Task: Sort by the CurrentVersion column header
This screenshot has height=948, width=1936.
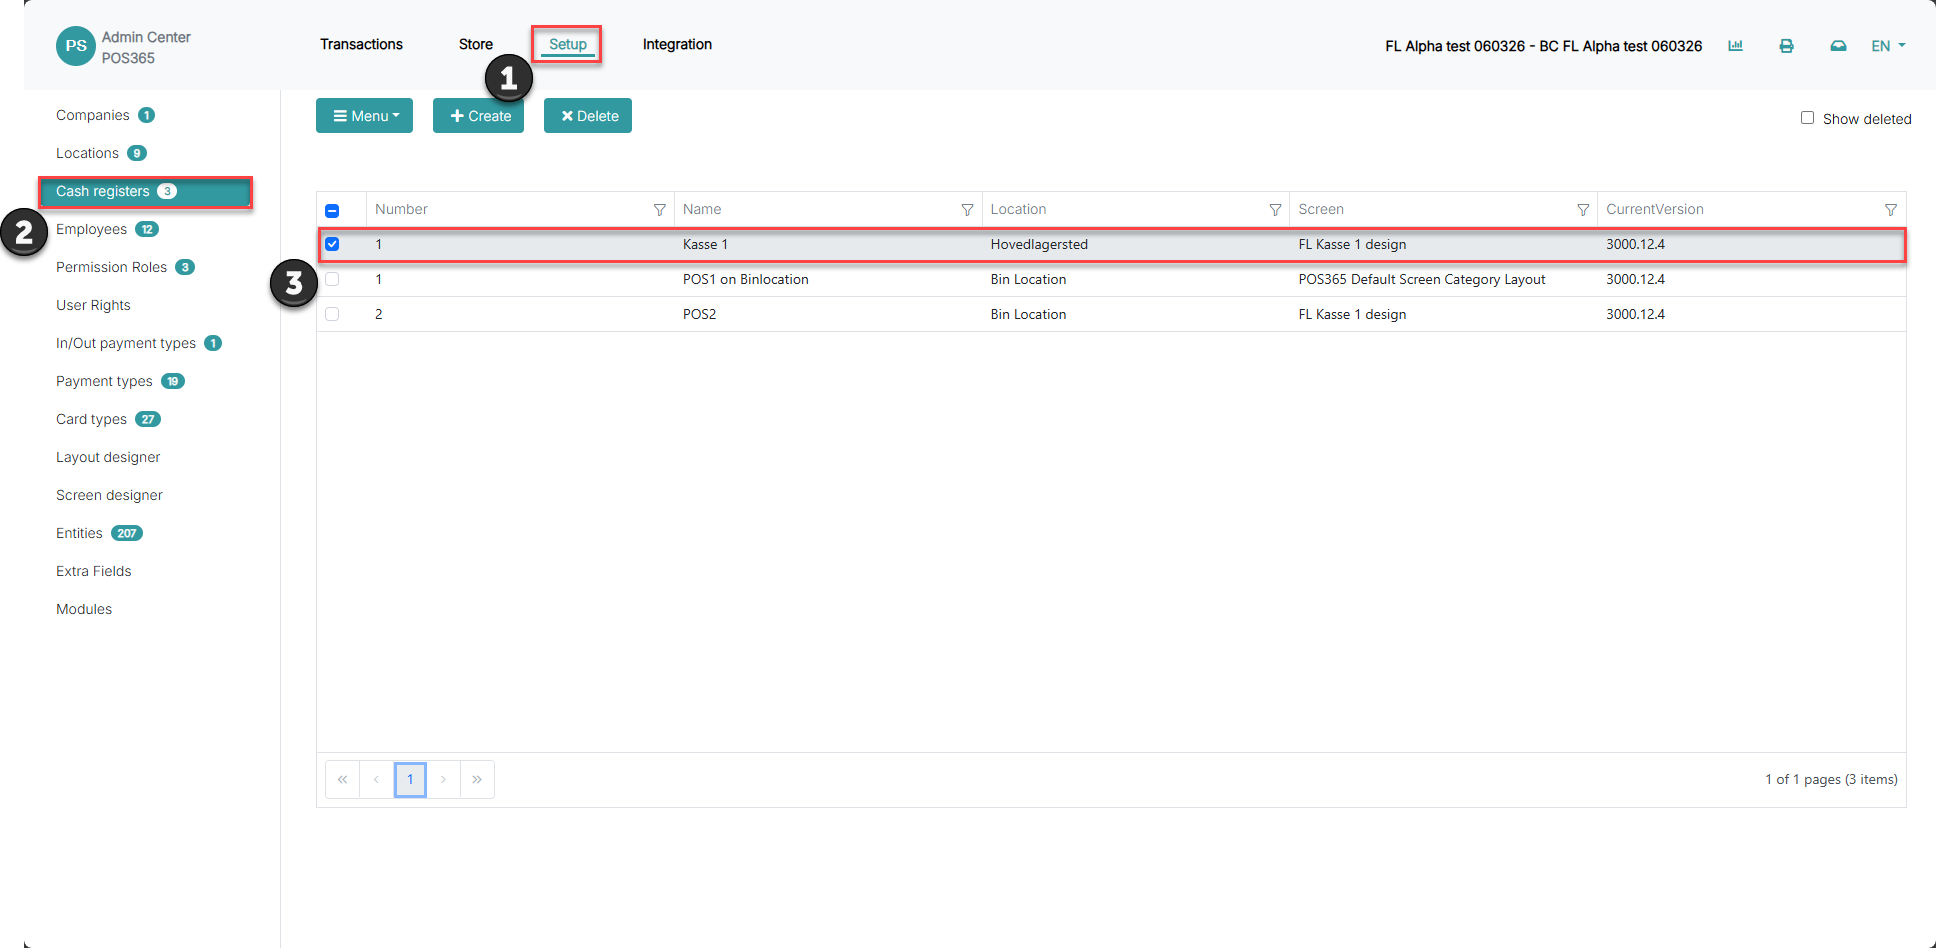Action: 1655,209
